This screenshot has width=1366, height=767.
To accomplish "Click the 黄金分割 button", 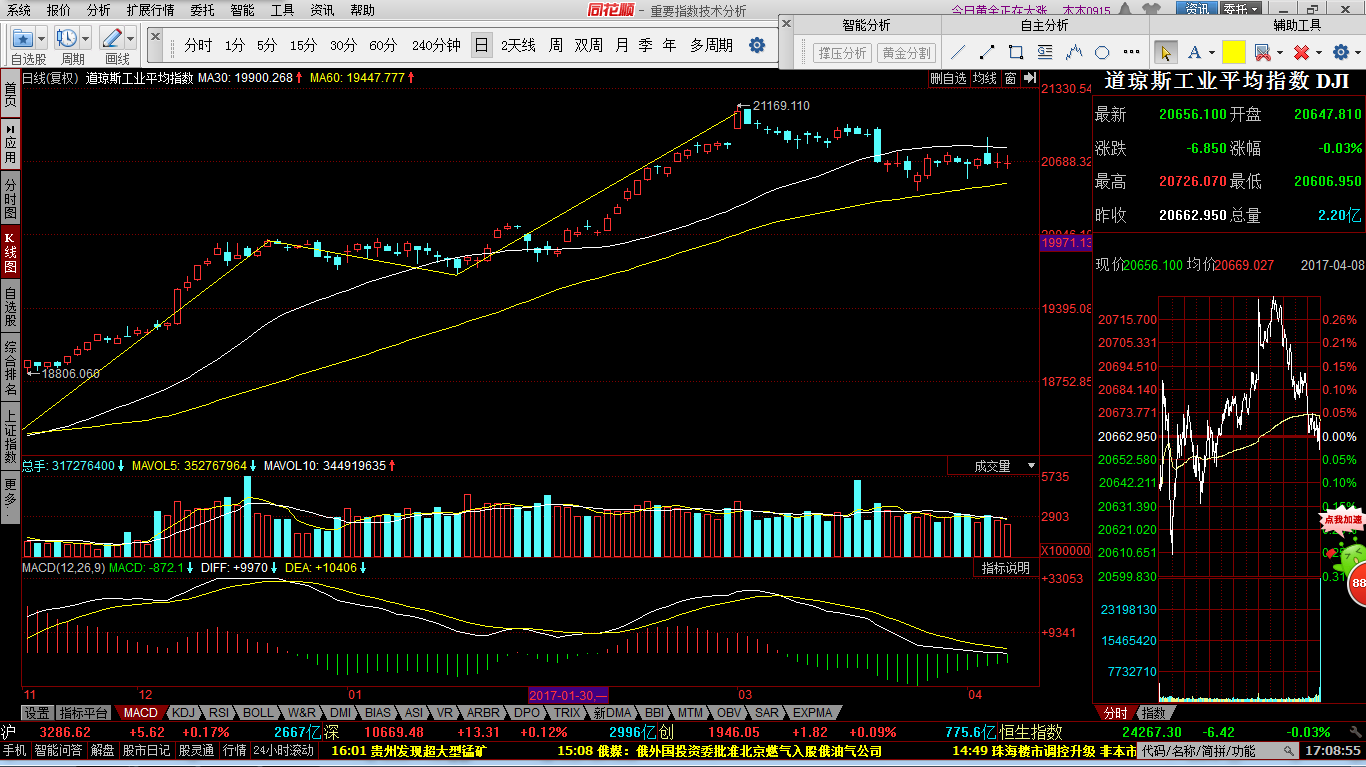I will click(906, 52).
